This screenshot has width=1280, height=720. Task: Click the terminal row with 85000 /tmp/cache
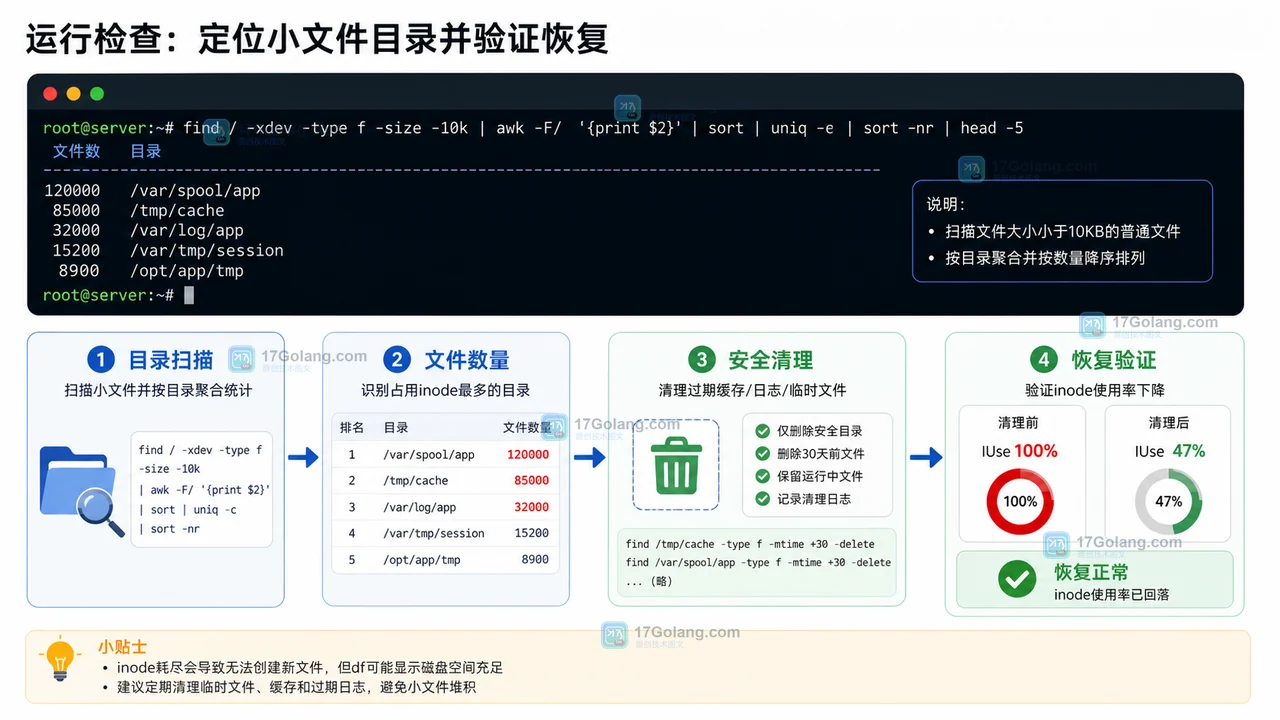138,210
